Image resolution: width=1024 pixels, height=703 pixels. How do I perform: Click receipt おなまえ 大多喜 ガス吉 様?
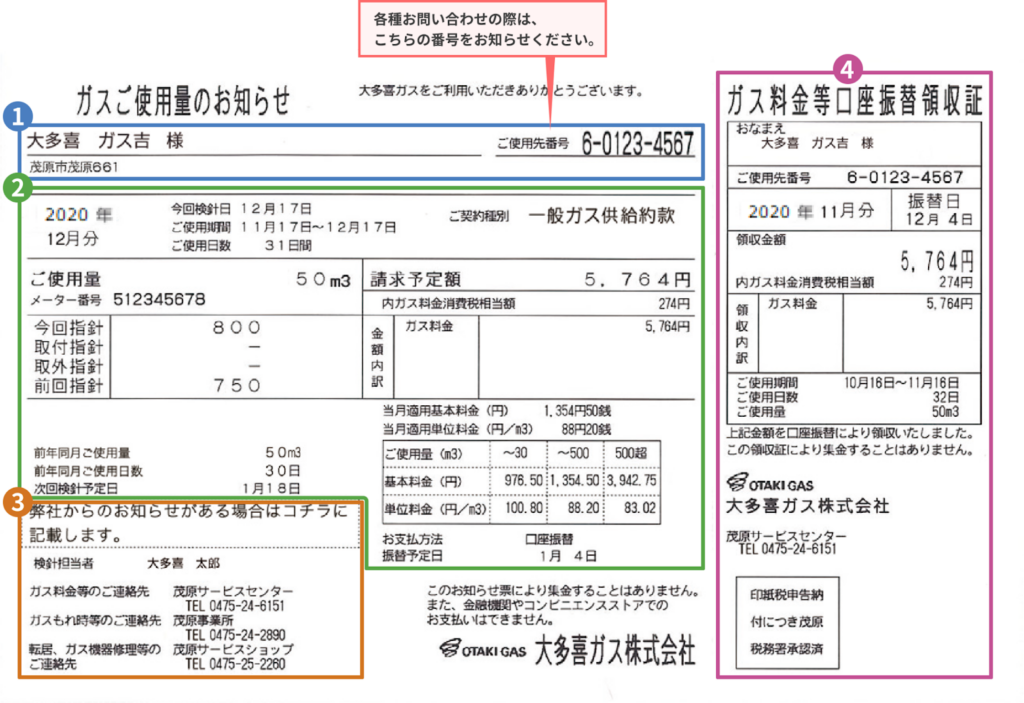point(817,142)
